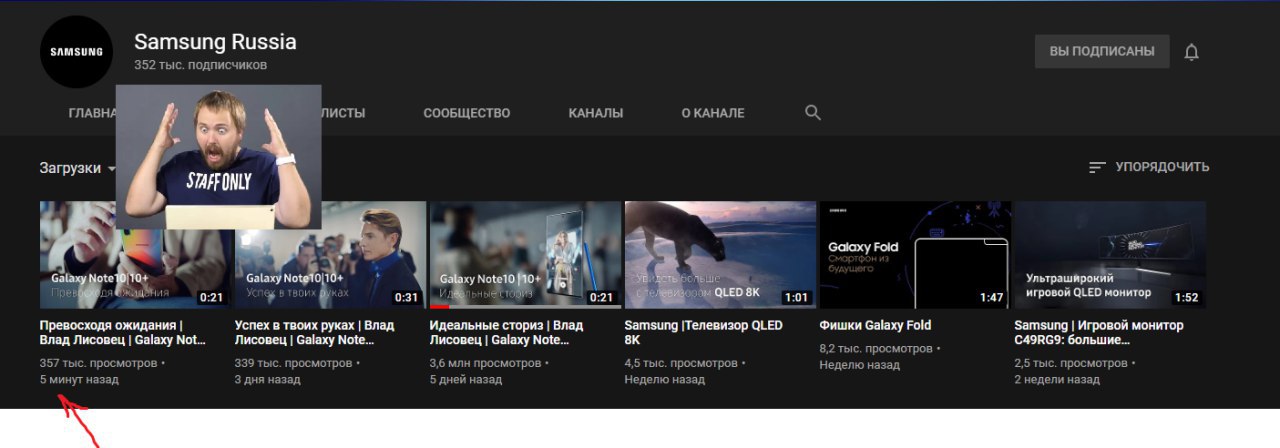The image size is (1280, 448).
Task: Click the overlaid STAFF ONLY man image
Action: coord(219,156)
